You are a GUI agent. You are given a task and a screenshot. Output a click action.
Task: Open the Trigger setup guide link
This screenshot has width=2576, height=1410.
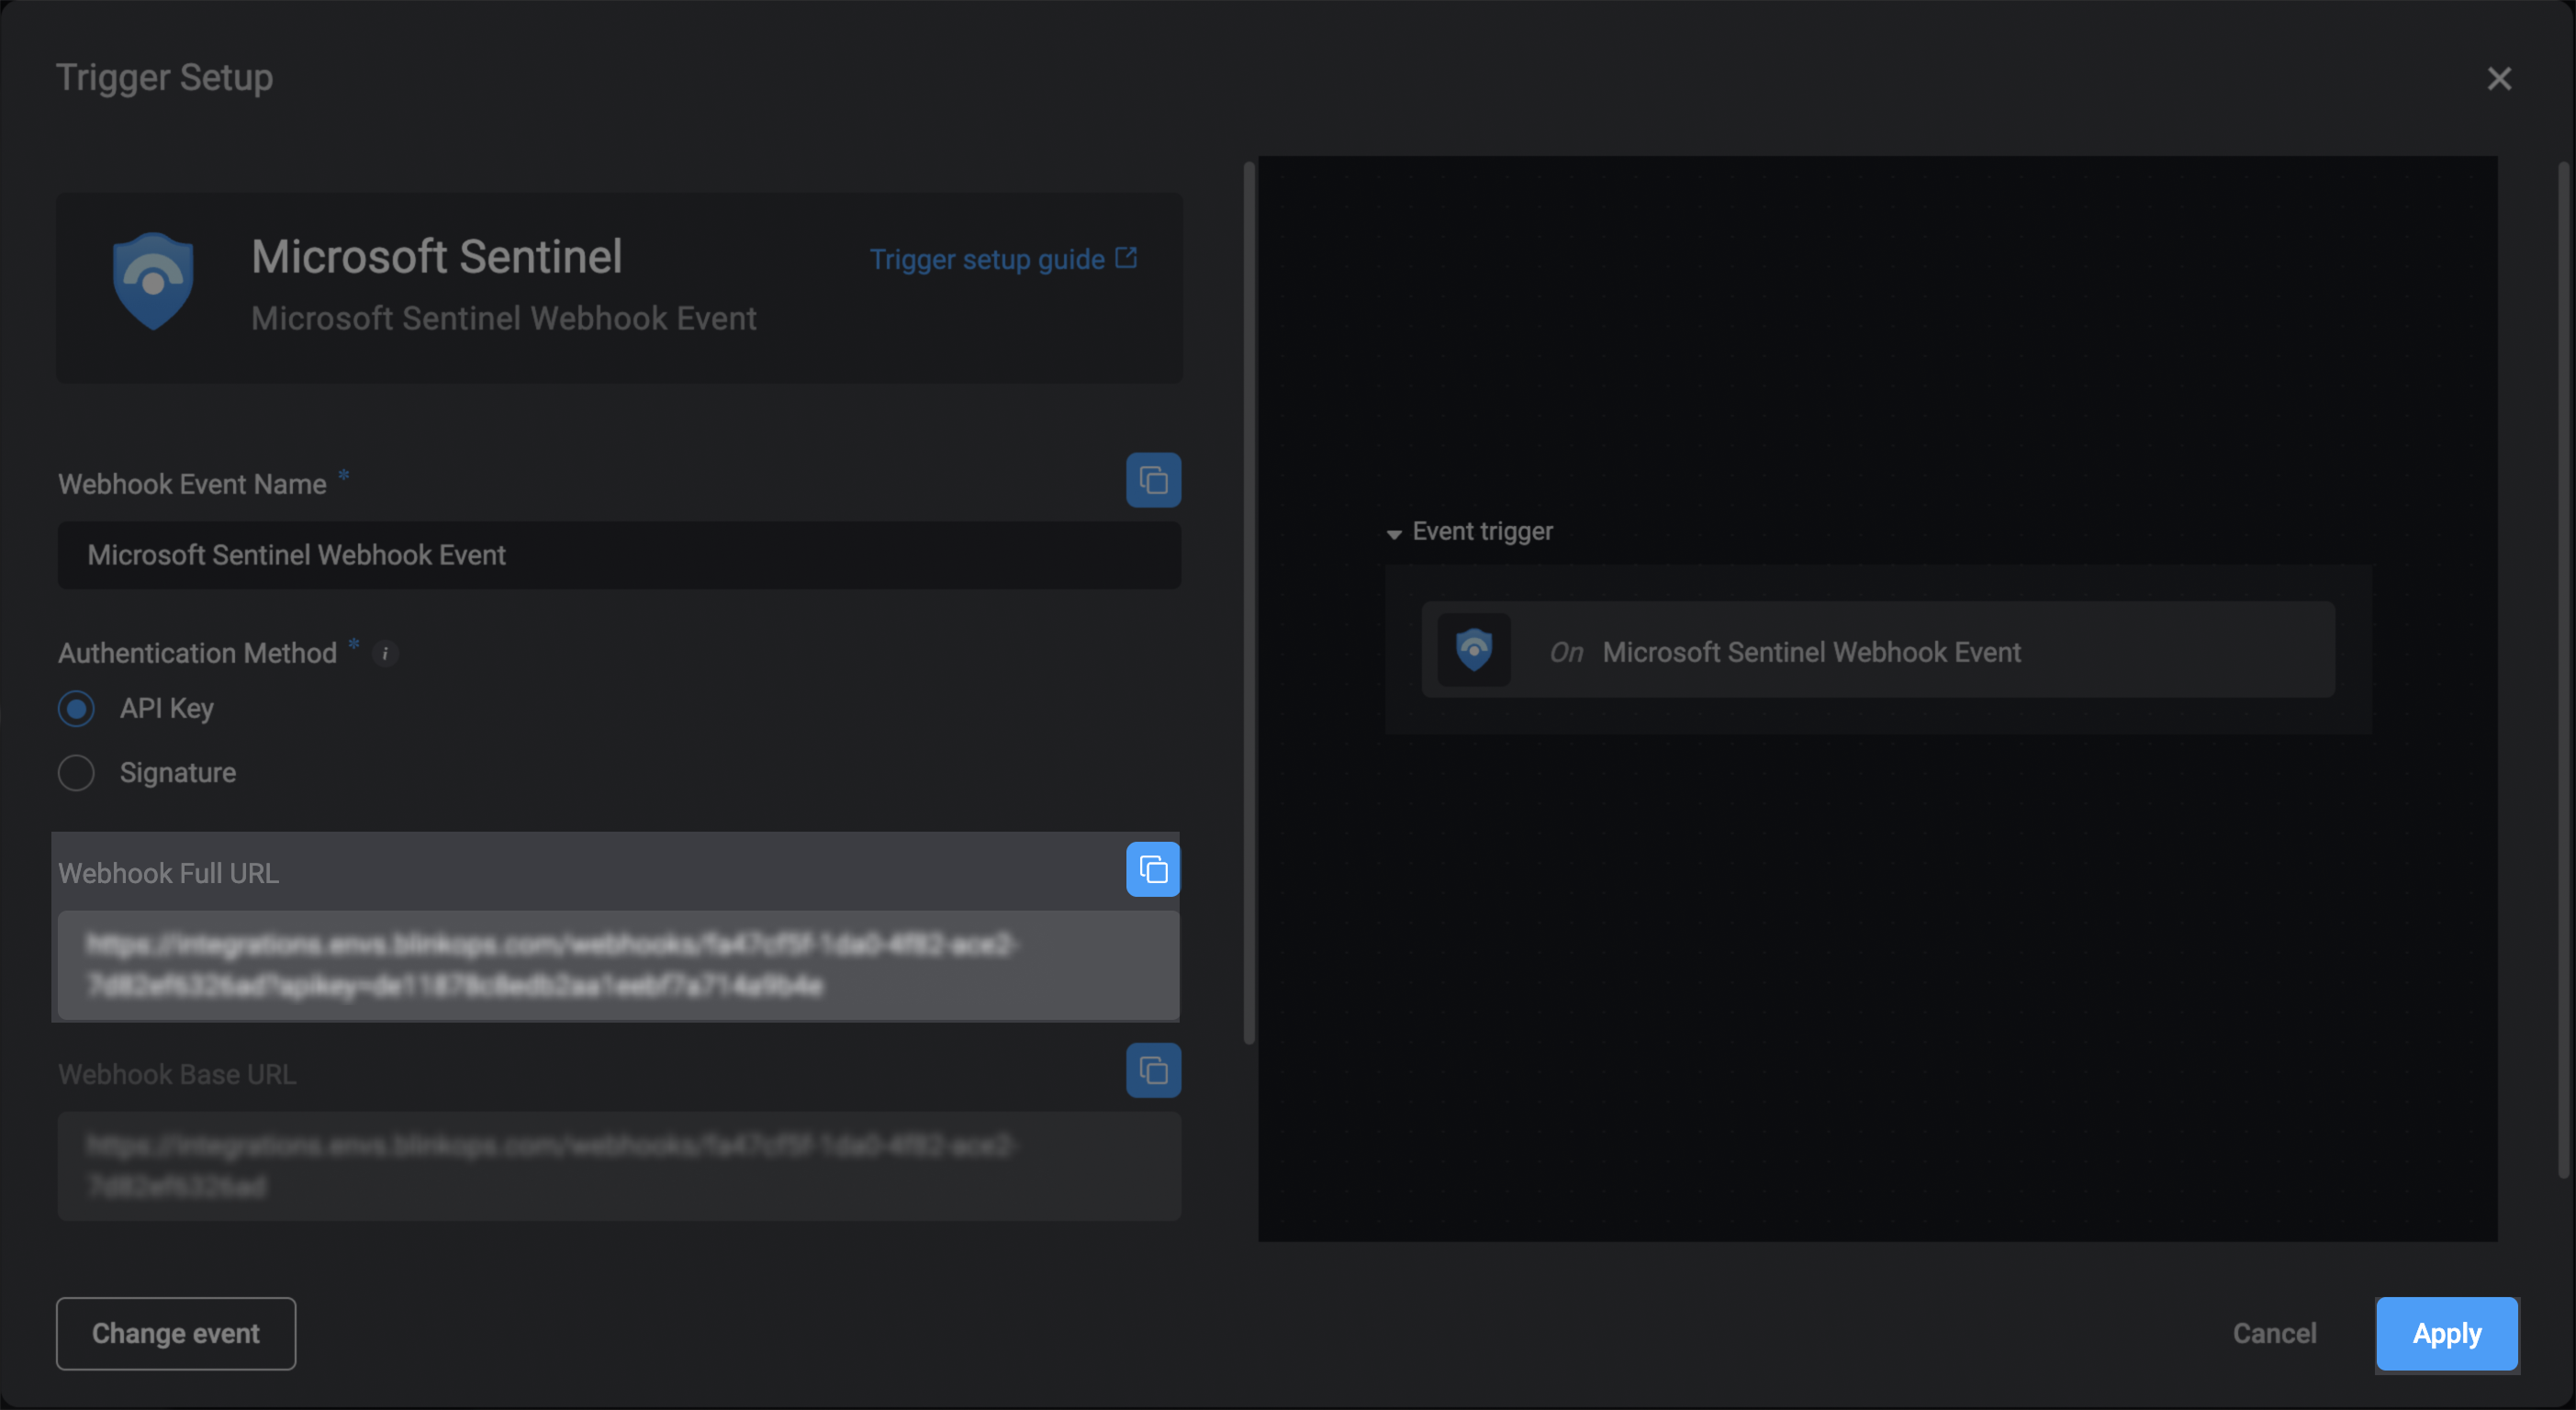click(x=986, y=260)
